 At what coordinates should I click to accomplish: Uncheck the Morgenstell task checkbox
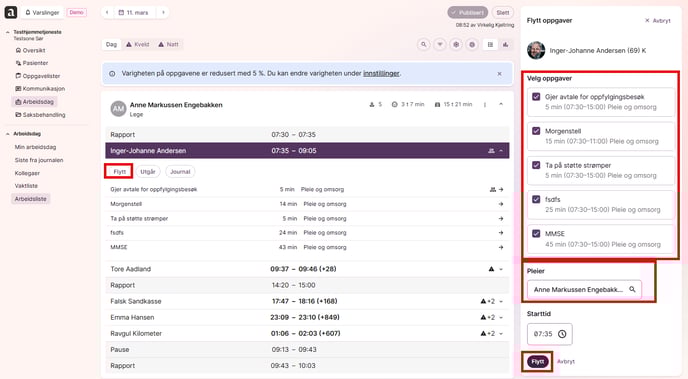(x=536, y=131)
